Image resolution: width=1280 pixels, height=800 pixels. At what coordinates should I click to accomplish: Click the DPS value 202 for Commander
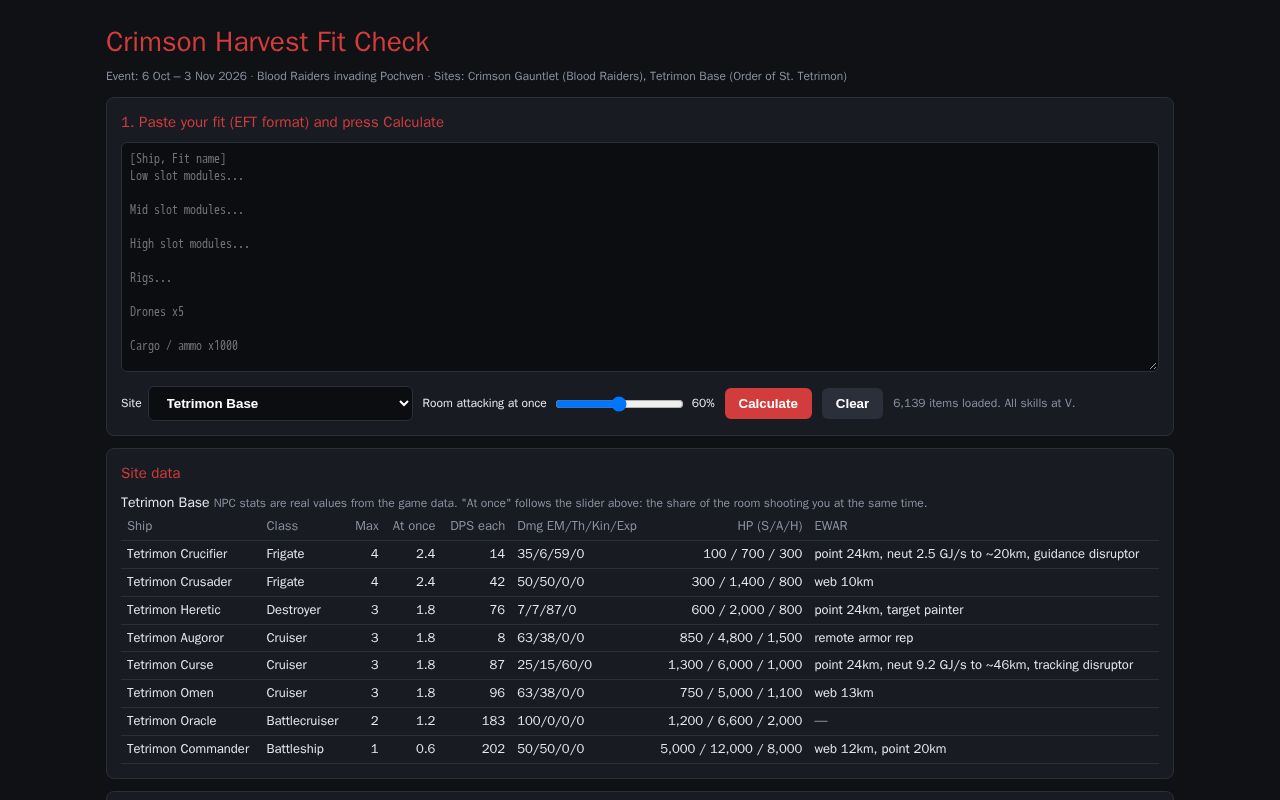pyautogui.click(x=493, y=749)
